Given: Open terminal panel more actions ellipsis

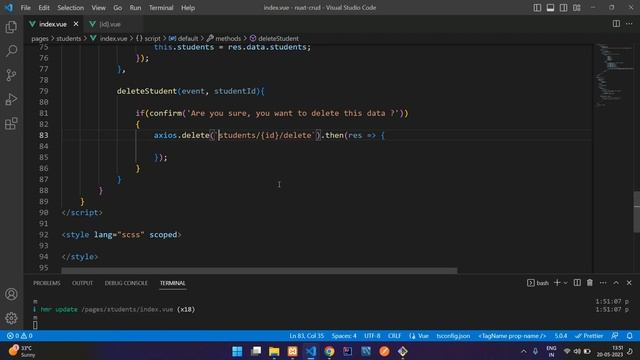Looking at the screenshot, I should pos(603,282).
